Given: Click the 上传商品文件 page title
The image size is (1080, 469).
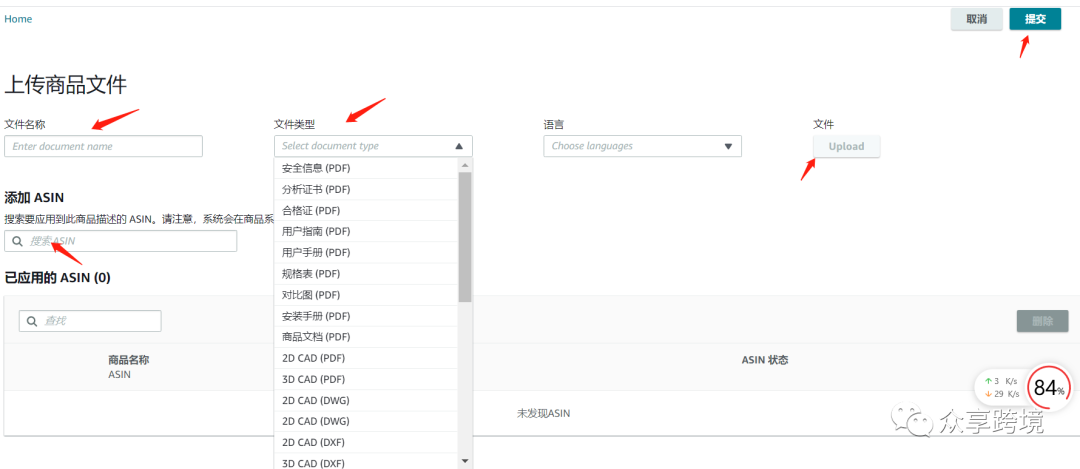Looking at the screenshot, I should pos(65,85).
